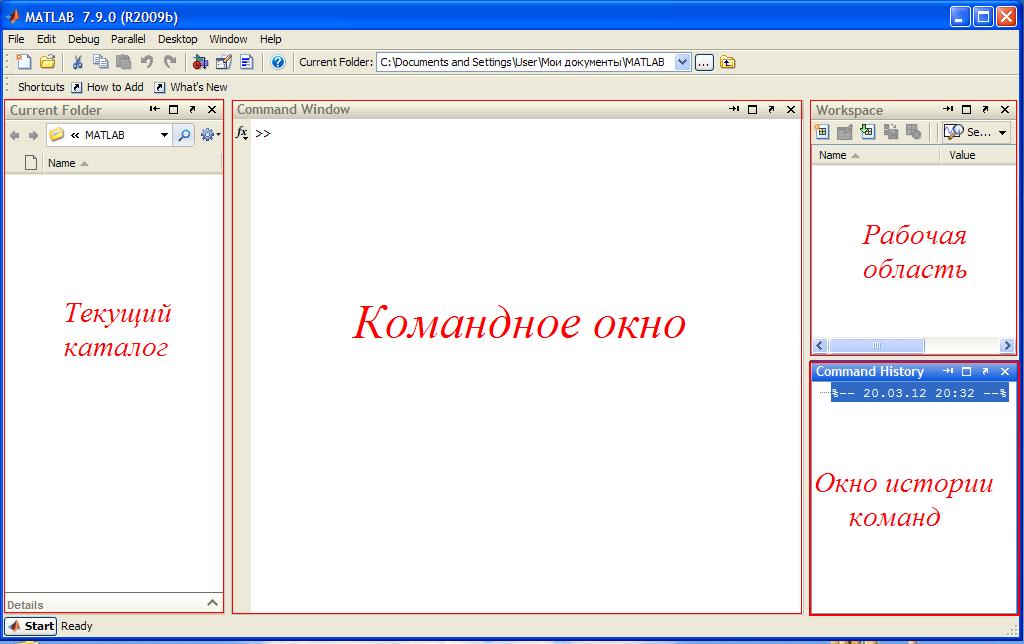Image resolution: width=1024 pixels, height=644 pixels.
Task: Undock the Command History panel
Action: (985, 371)
